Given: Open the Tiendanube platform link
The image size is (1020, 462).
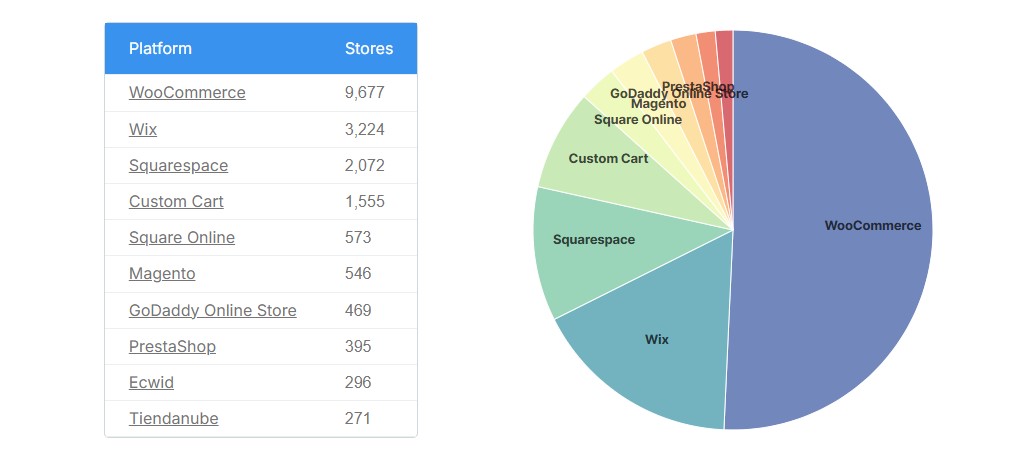Looking at the screenshot, I should pyautogui.click(x=174, y=418).
